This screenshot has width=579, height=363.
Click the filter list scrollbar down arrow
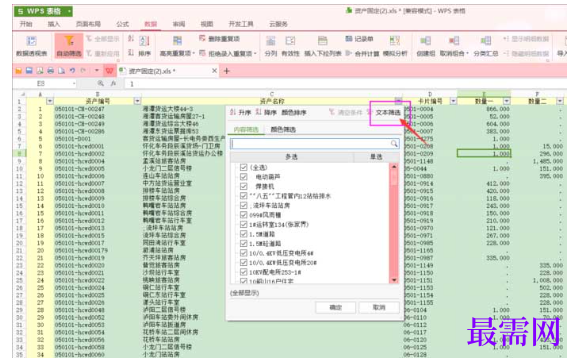click(x=394, y=280)
